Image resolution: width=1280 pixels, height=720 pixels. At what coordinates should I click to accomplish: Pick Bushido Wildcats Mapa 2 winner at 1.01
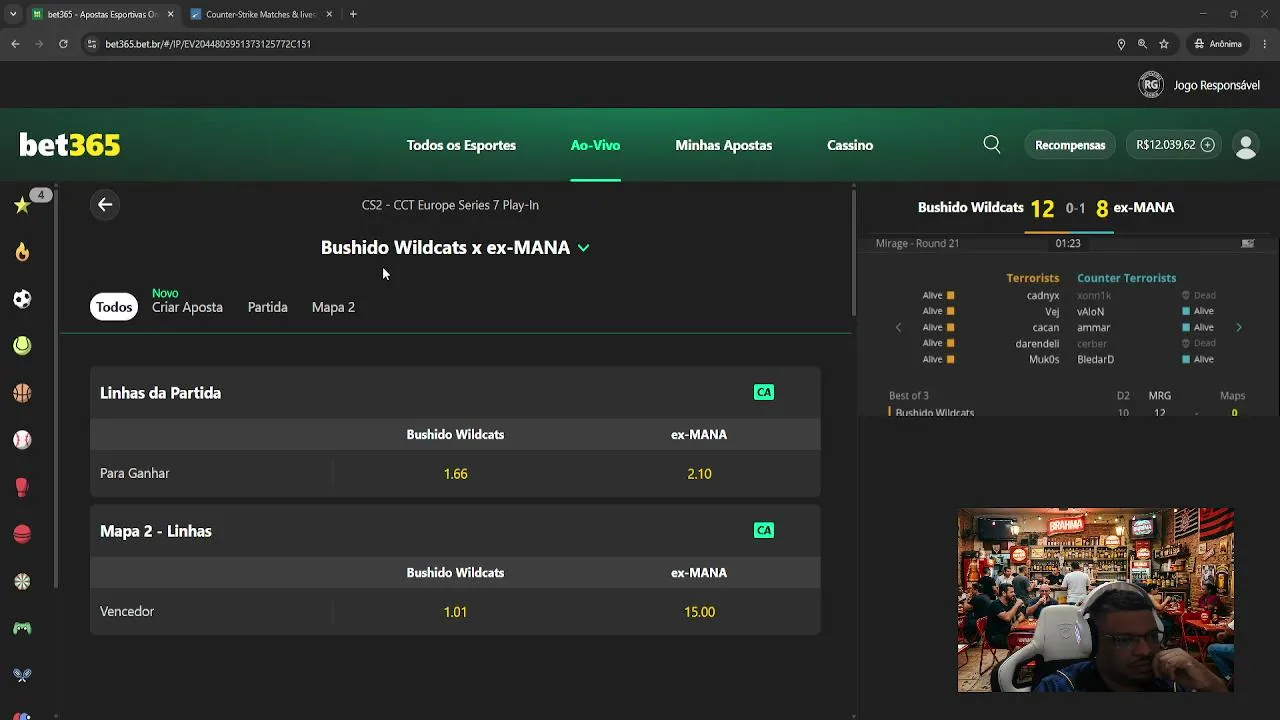[x=455, y=611]
